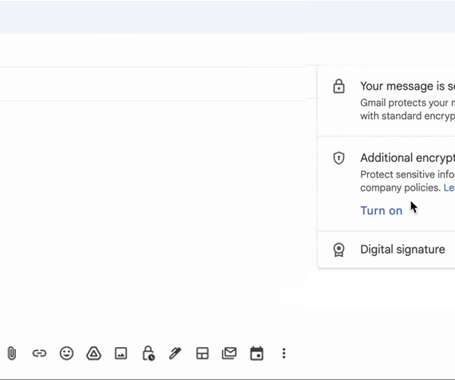Viewport: 455px width, 380px height.
Task: Click the 'Your message is' heading text
Action: tap(403, 86)
